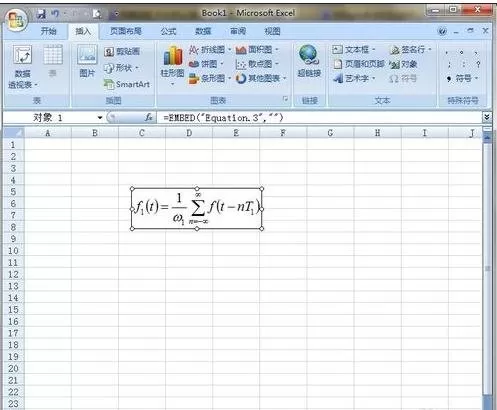Click the vertical scrollbar up arrow
Viewport: 497px width, 410px height.
[x=487, y=137]
